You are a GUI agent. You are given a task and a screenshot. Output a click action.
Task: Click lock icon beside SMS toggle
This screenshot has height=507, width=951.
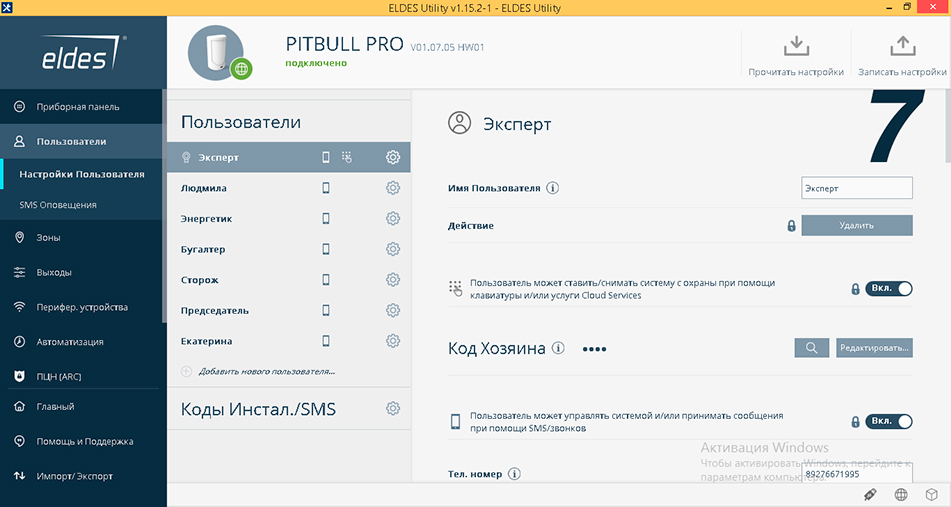coord(855,422)
